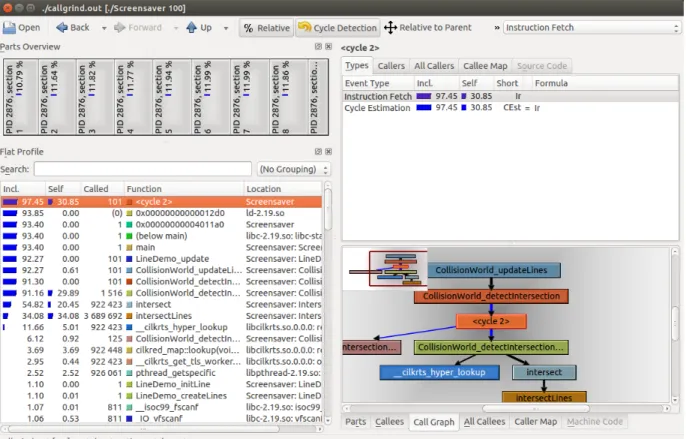Select the <cycle 2> row in Flat Profile
The image size is (686, 439).
tap(161, 202)
